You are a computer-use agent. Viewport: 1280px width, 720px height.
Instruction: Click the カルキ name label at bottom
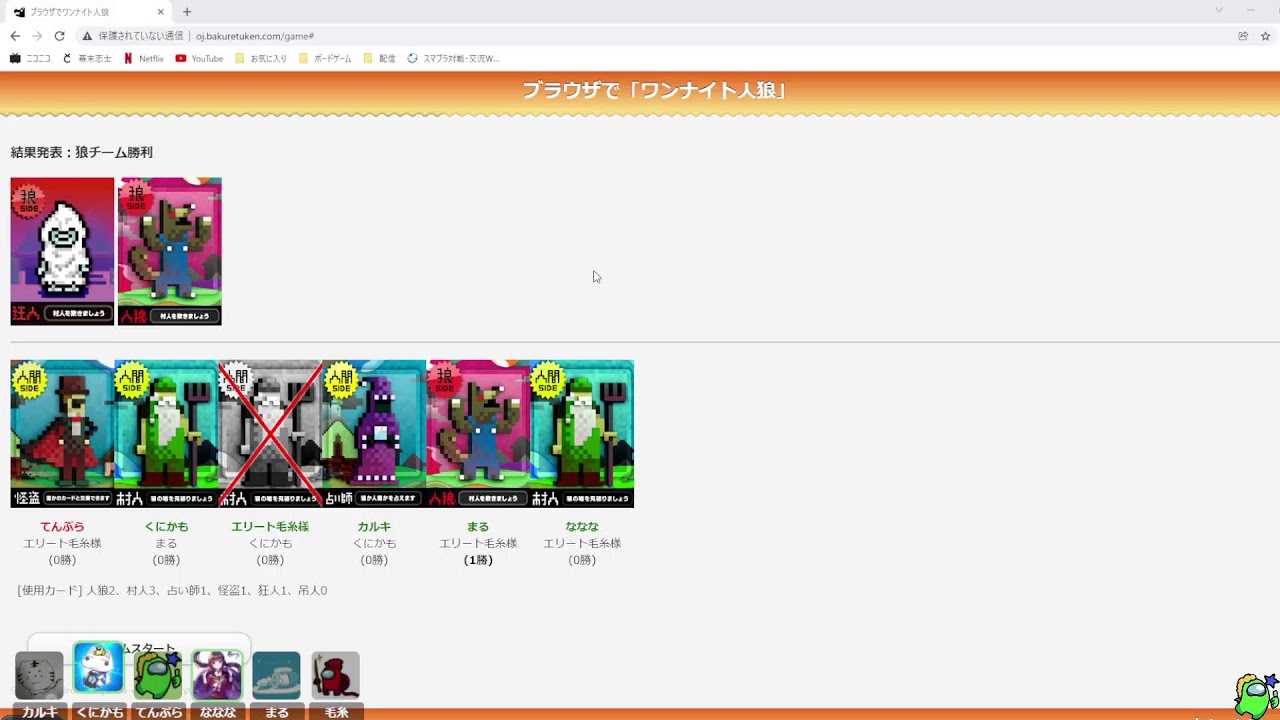[x=40, y=712]
